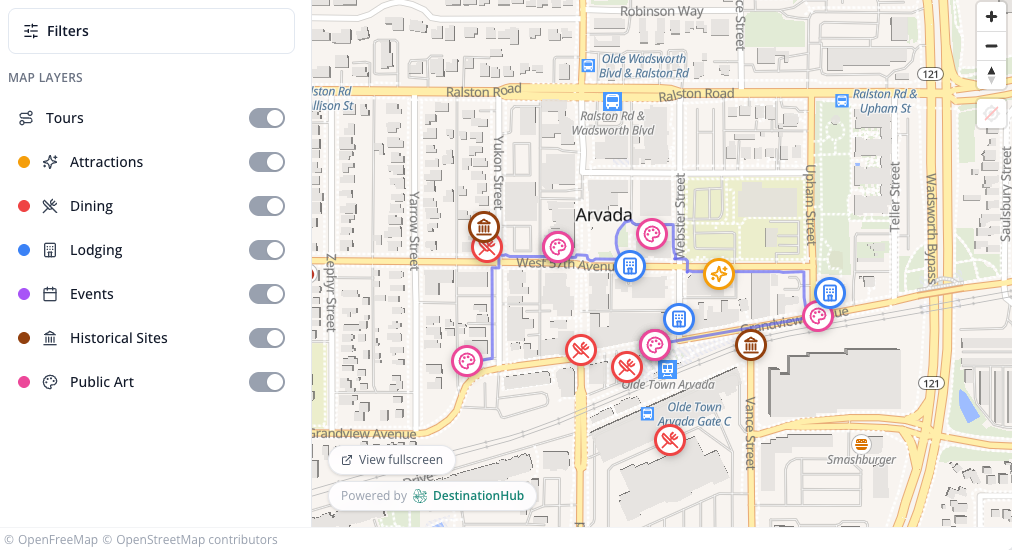Select lodging marker below Upham Street
Screen dimensions: 1012x550
tap(830, 293)
